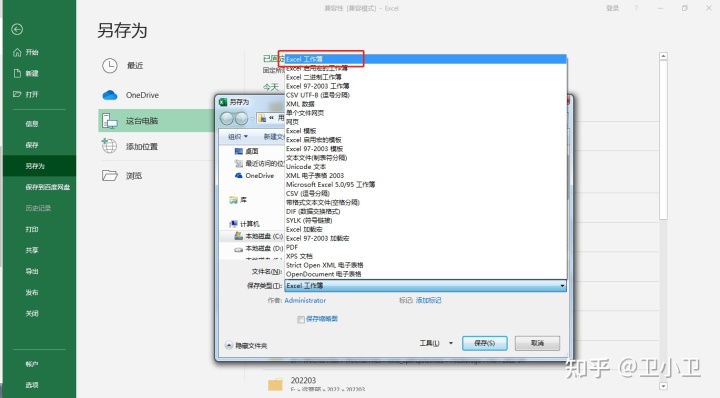
Task: Choose Excel 二进制工作簿 from the list
Action: [314, 77]
